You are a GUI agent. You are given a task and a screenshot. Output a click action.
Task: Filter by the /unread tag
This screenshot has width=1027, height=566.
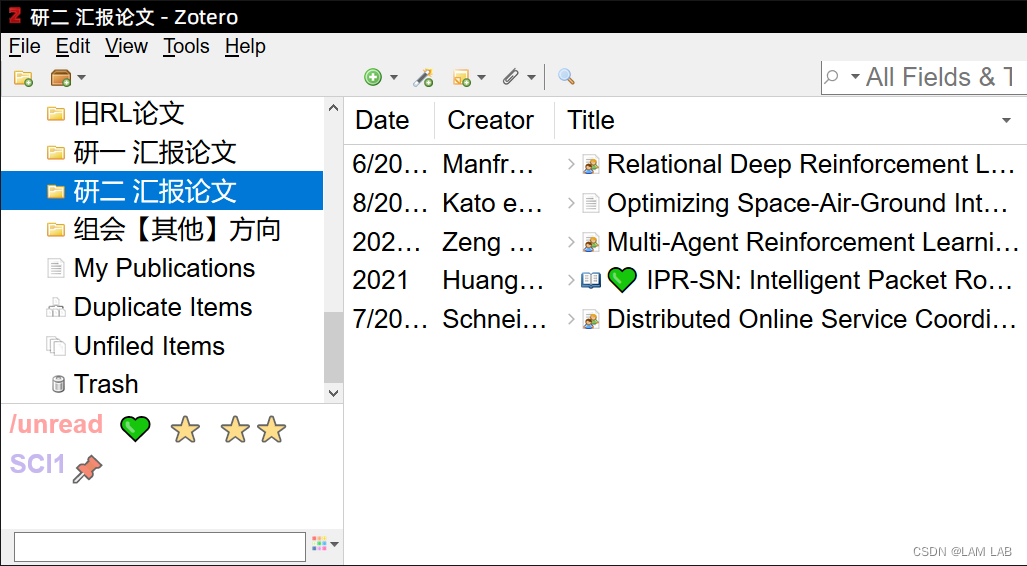pyautogui.click(x=56, y=424)
